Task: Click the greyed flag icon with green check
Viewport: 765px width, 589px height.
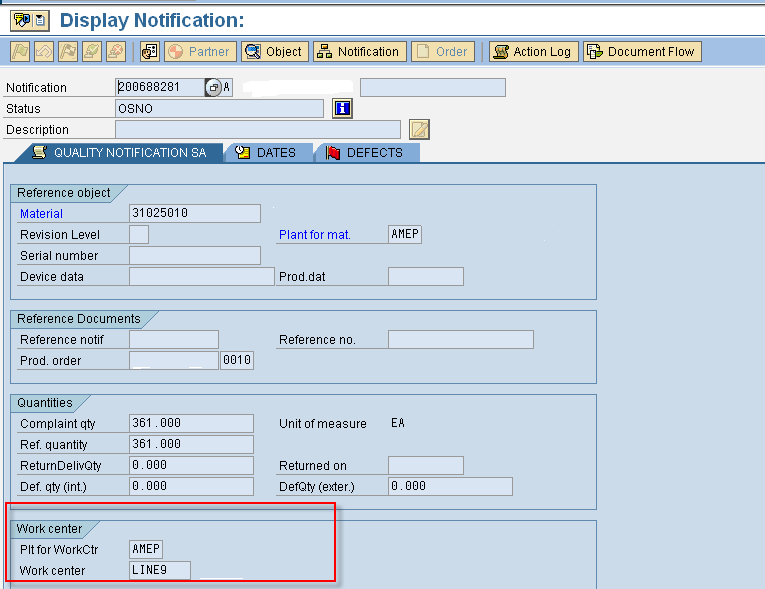Action: pyautogui.click(x=92, y=51)
